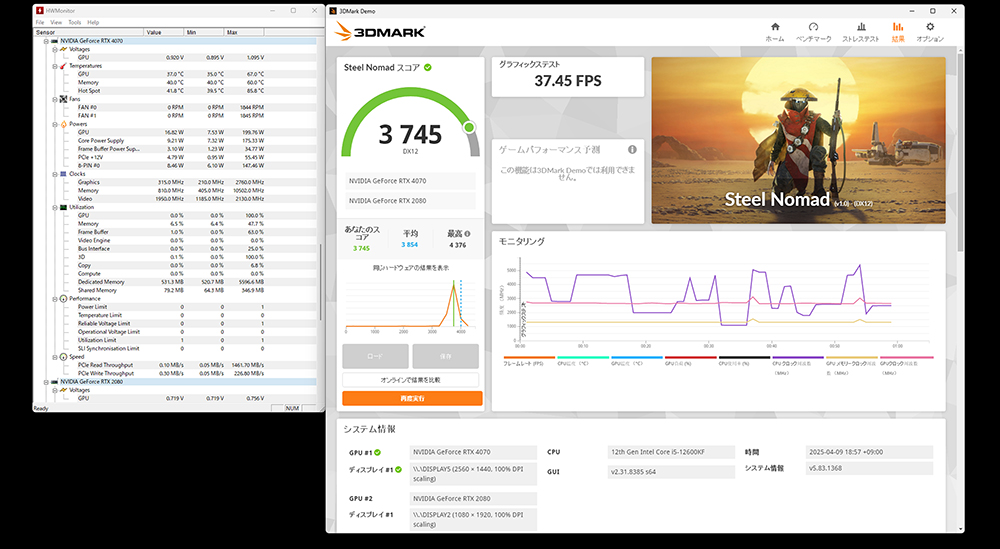
Task: Click the Fans icon in HWMonitor
Action: 63,99
